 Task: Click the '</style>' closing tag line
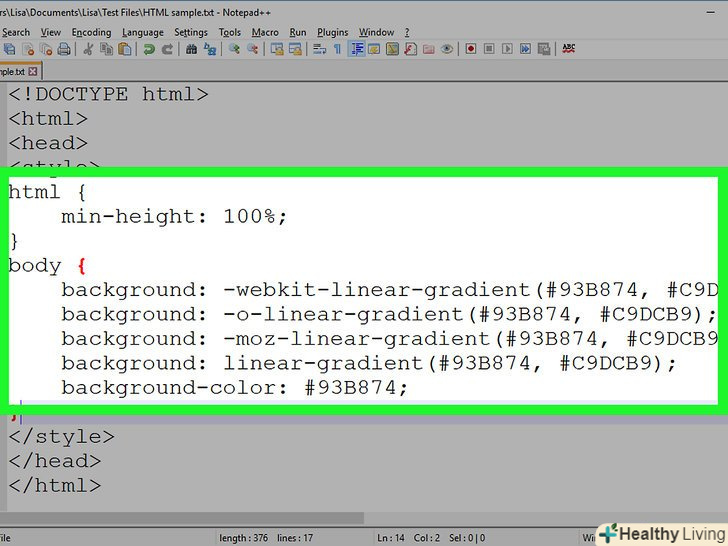point(61,436)
